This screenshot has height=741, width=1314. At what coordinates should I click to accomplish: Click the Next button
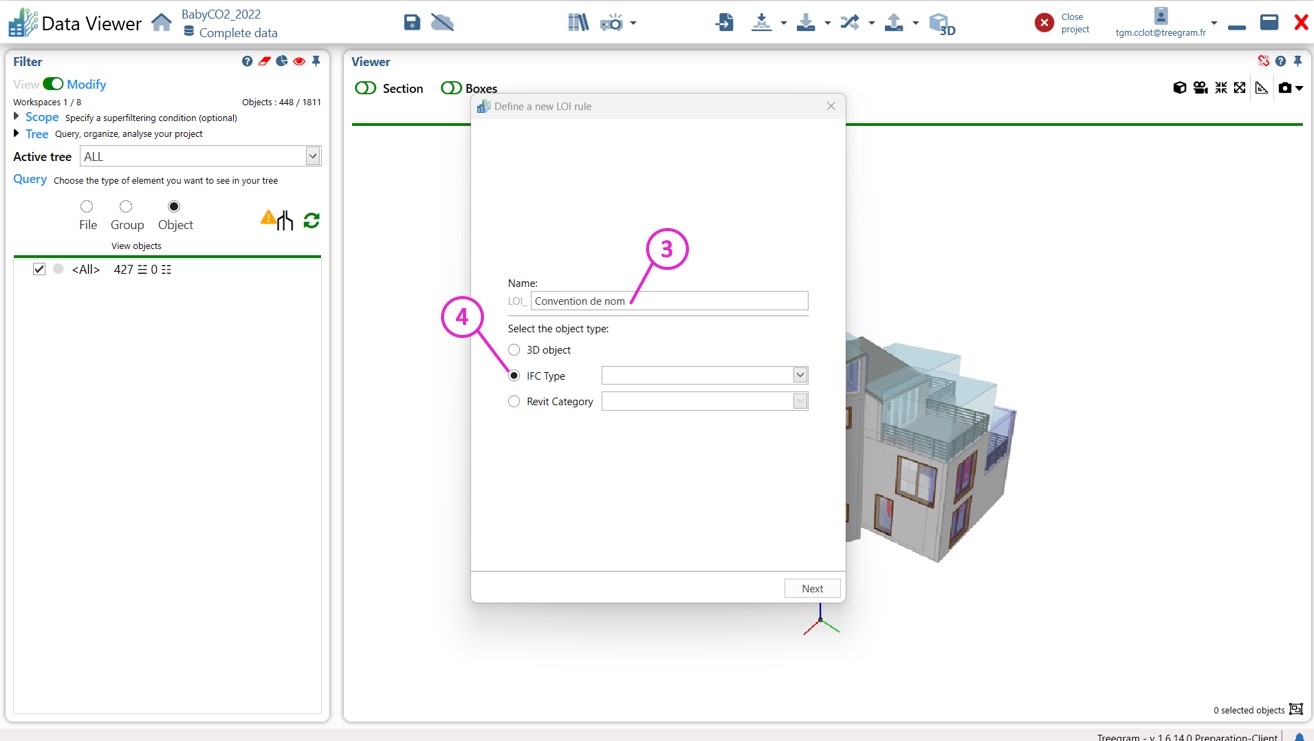[x=812, y=588]
